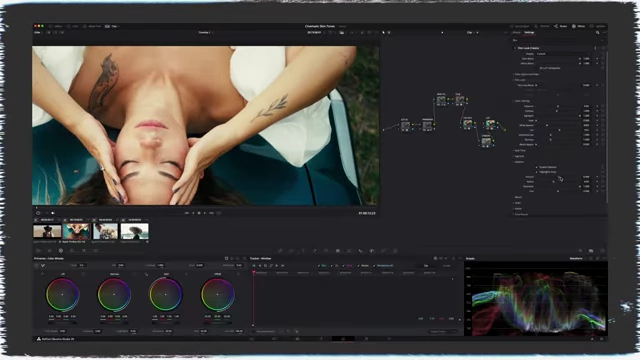
Task: Collapse the Halation section
Action: point(518,162)
